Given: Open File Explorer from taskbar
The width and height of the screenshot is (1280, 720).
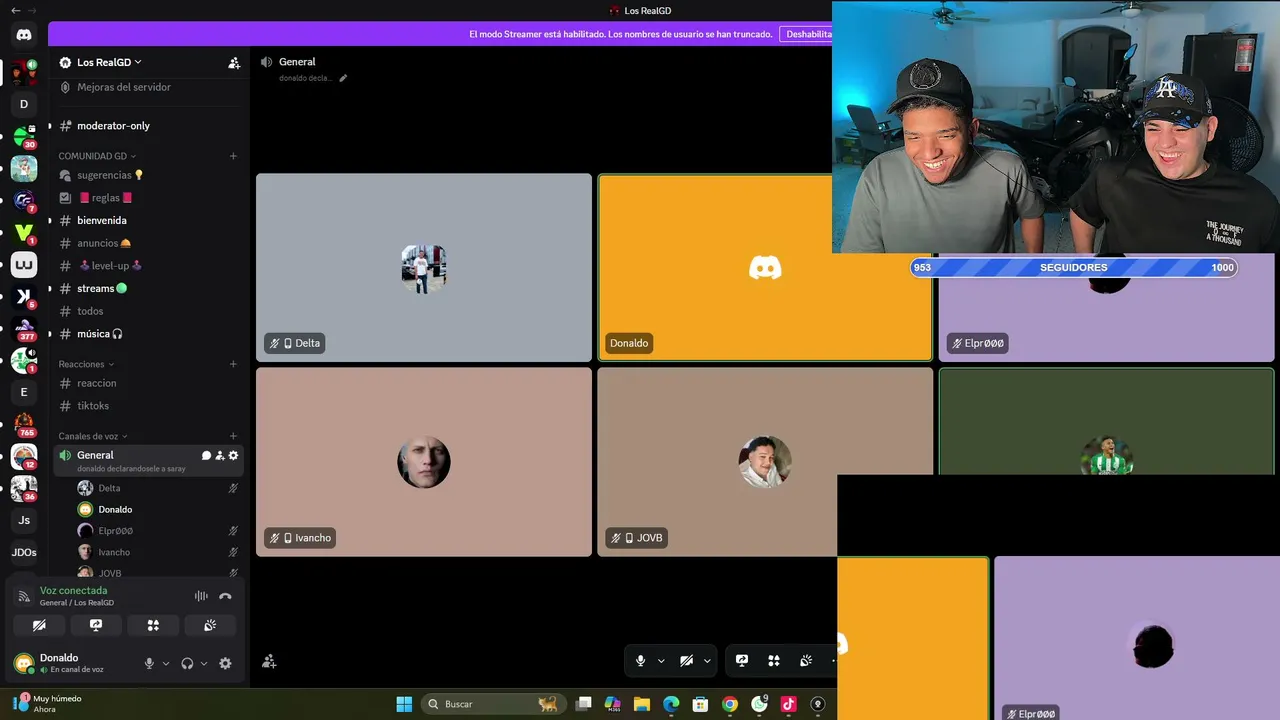Looking at the screenshot, I should coord(642,704).
